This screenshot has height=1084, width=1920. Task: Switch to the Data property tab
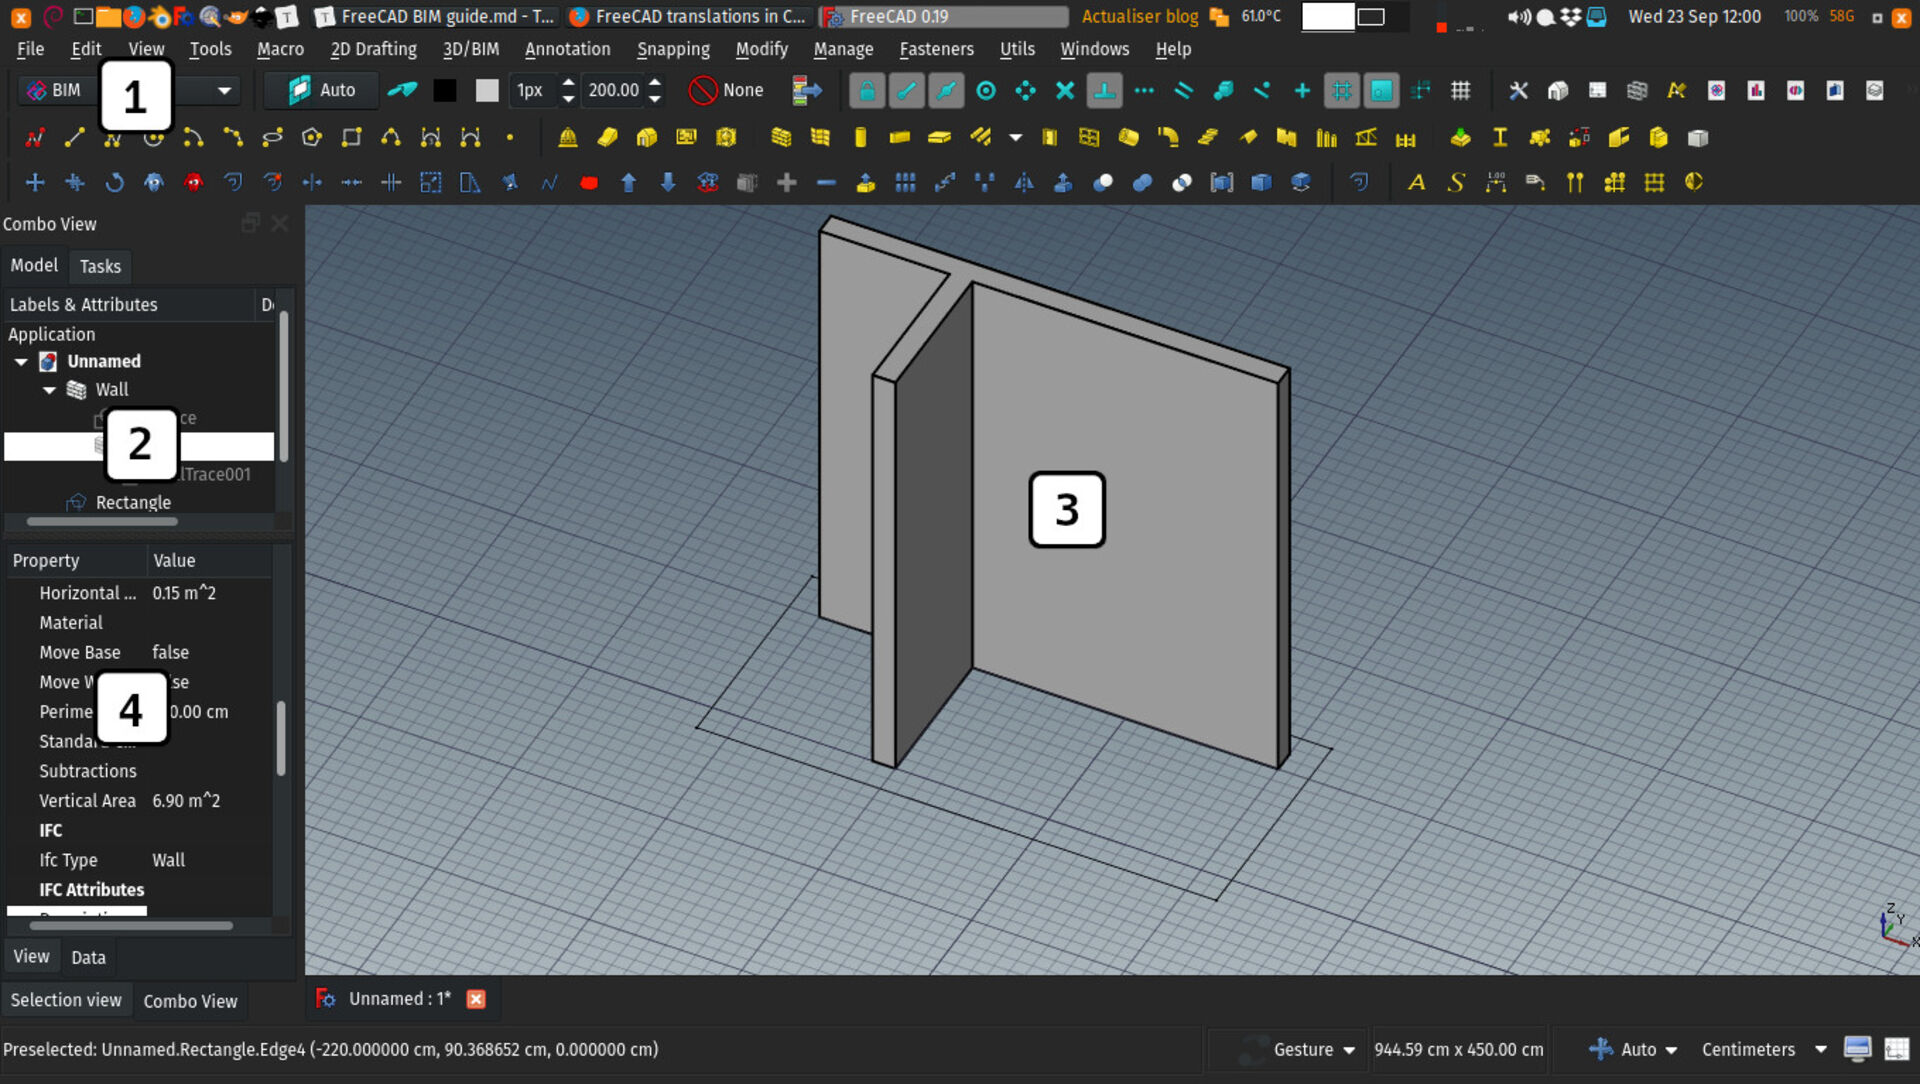tap(88, 957)
